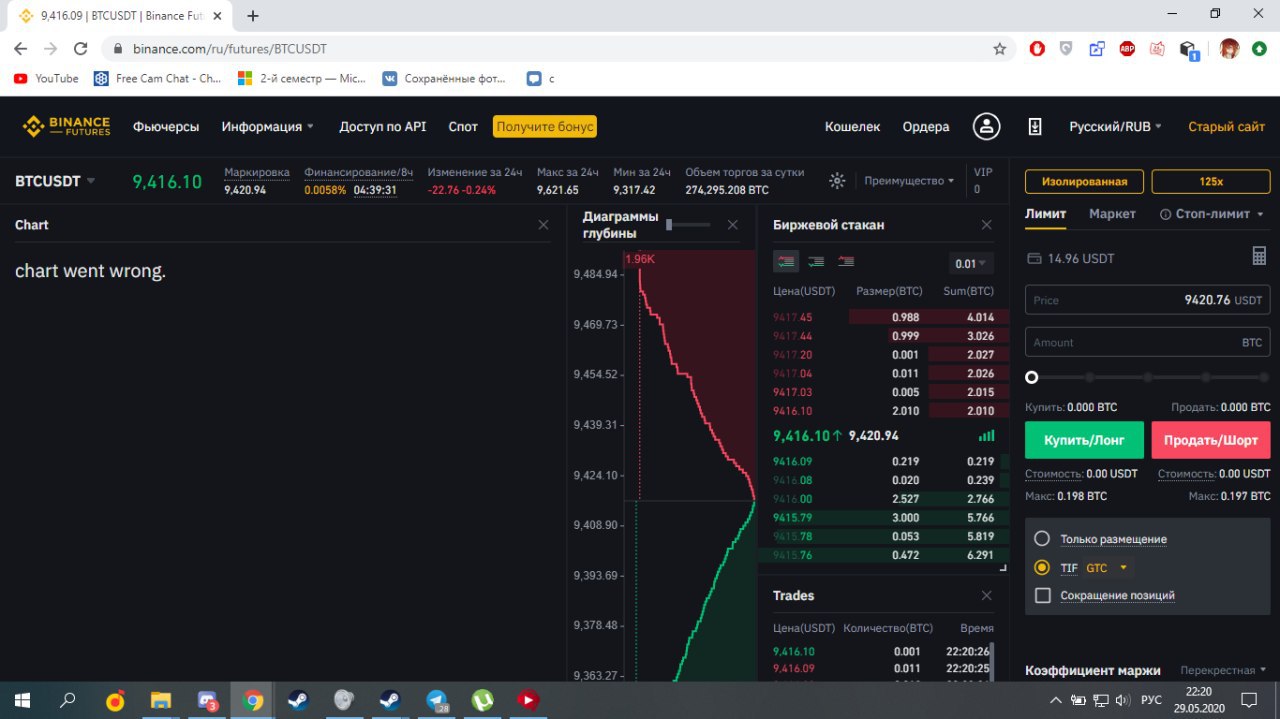Close the Chart panel
The image size is (1280, 719).
(x=543, y=225)
